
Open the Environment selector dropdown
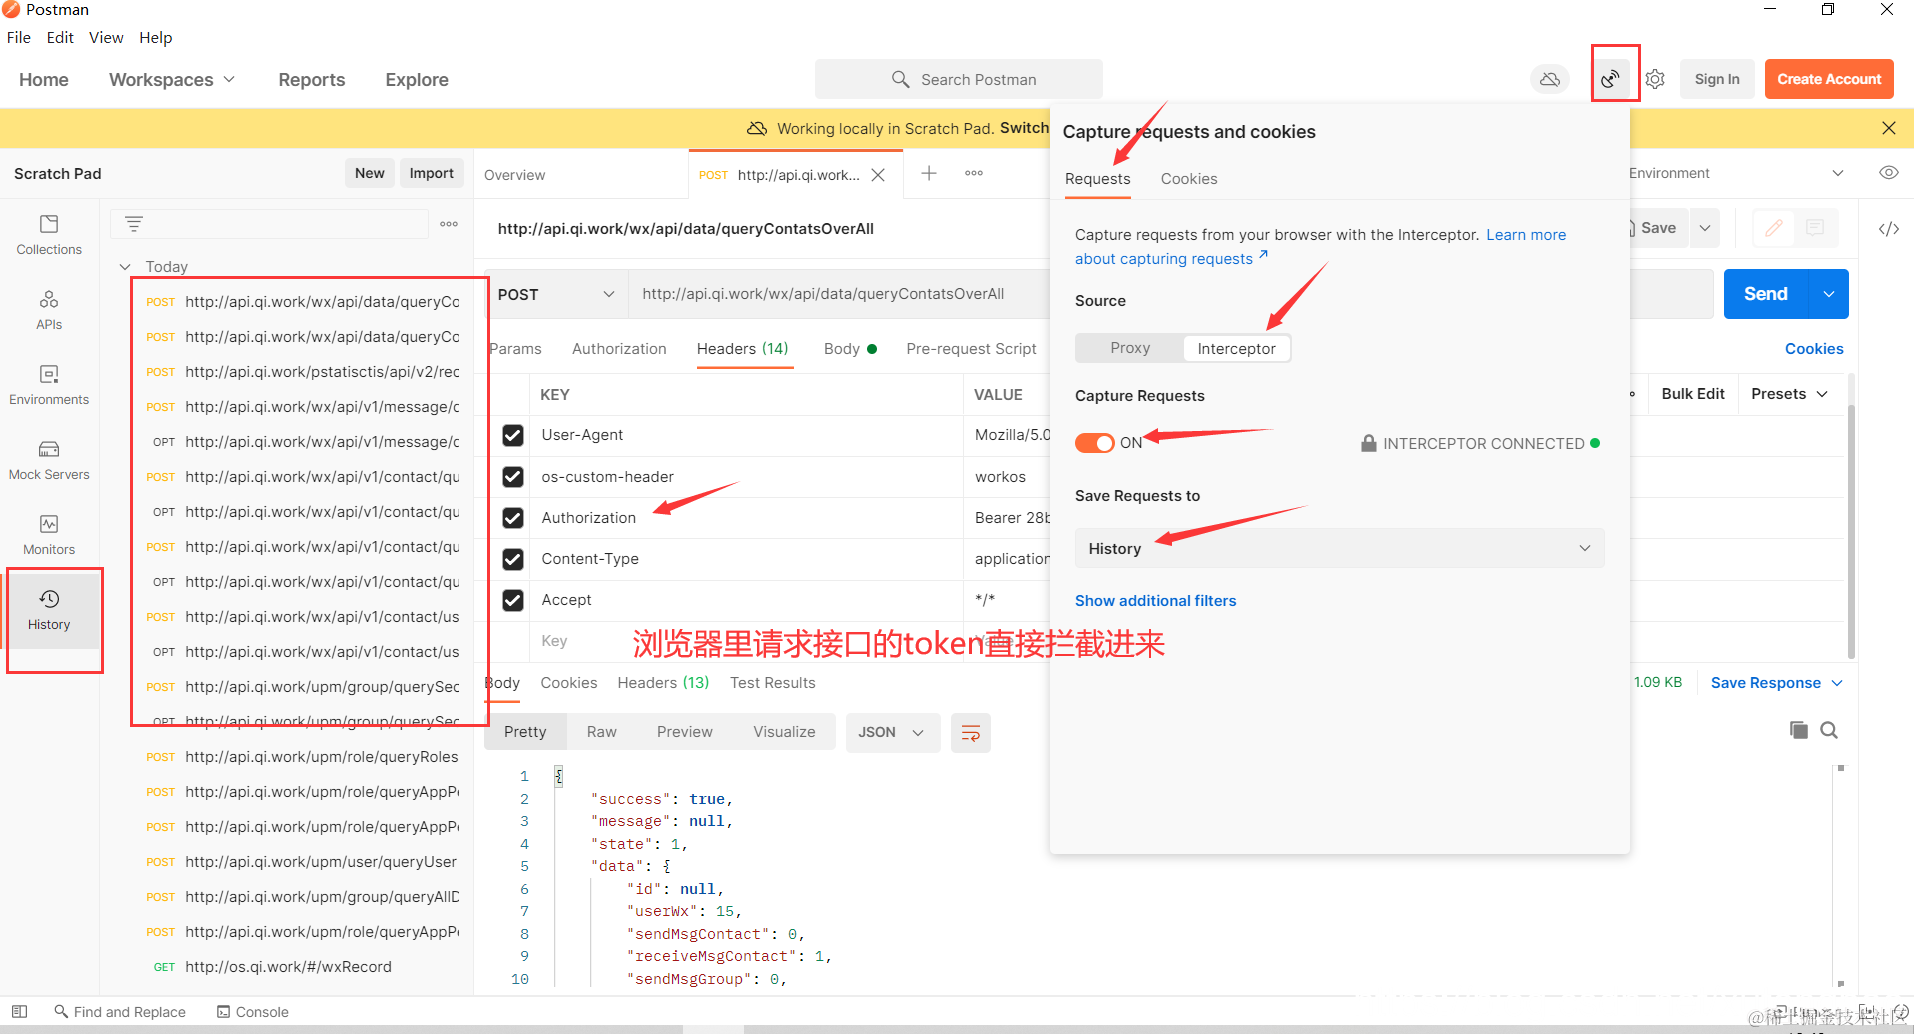tap(1736, 173)
